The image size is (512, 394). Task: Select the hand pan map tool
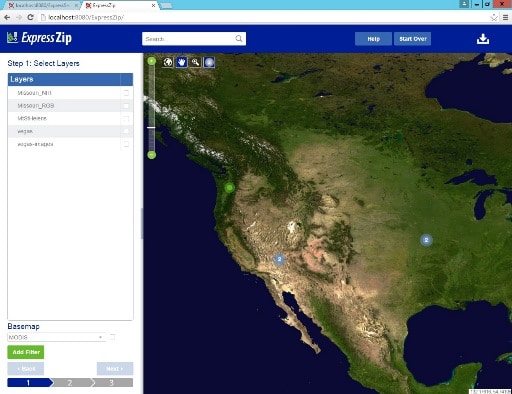[182, 62]
